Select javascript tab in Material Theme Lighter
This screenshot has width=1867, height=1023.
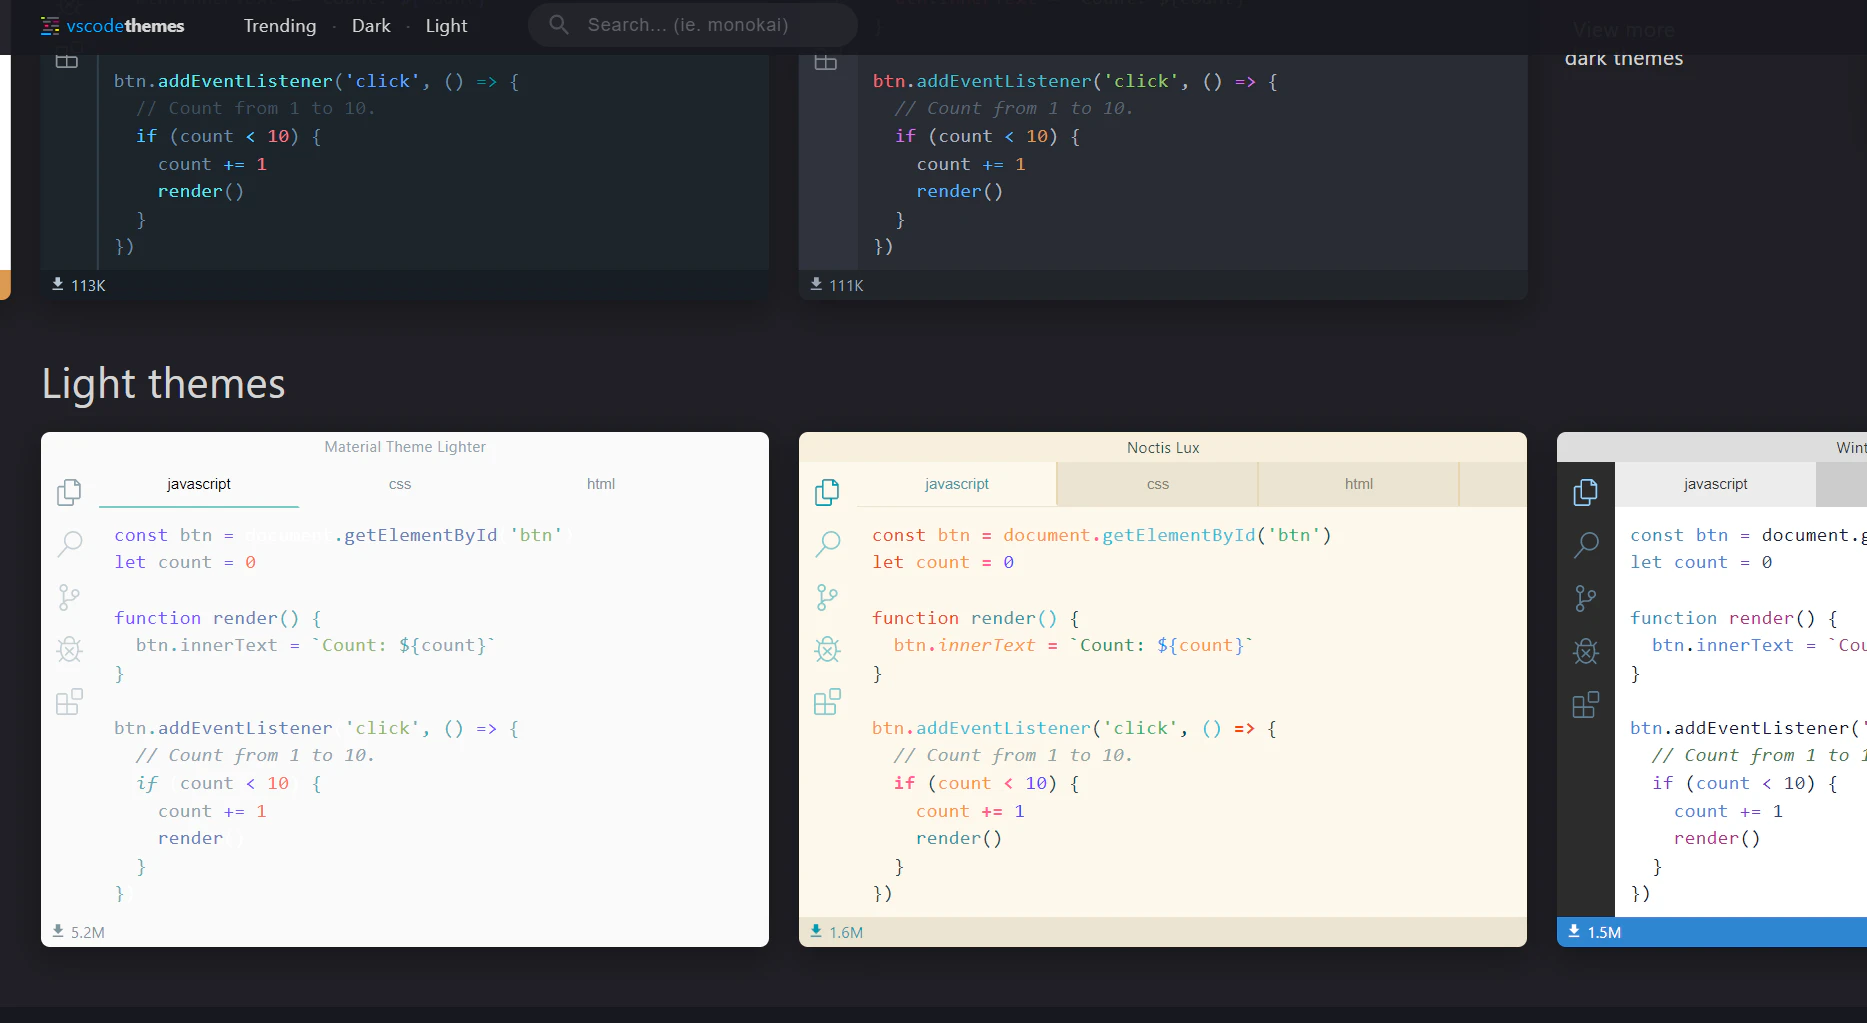(199, 484)
